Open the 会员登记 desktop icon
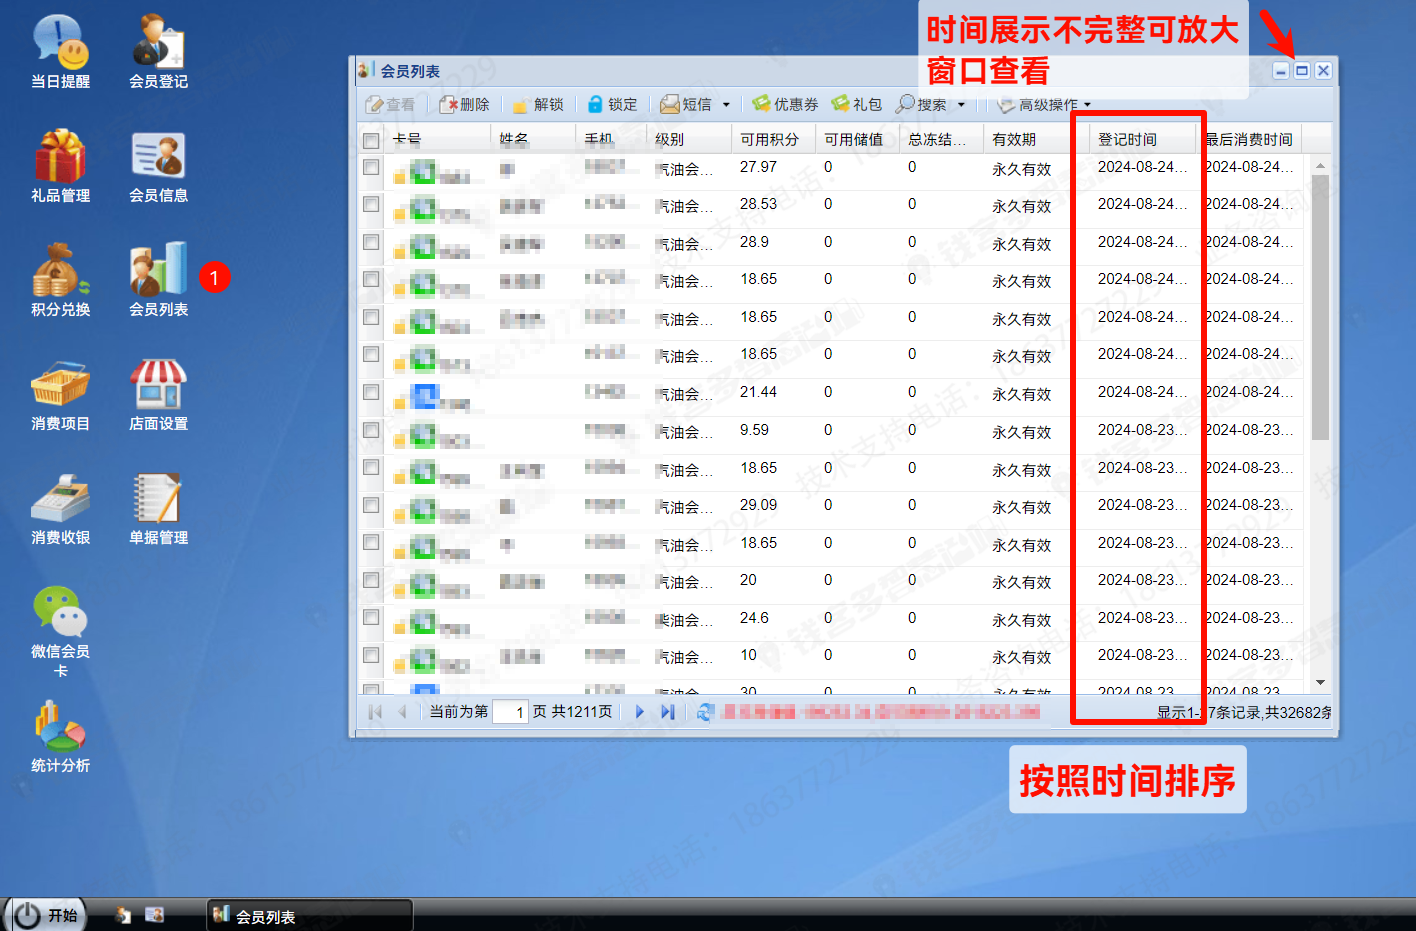Screen dimensions: 1416x931 [158, 52]
